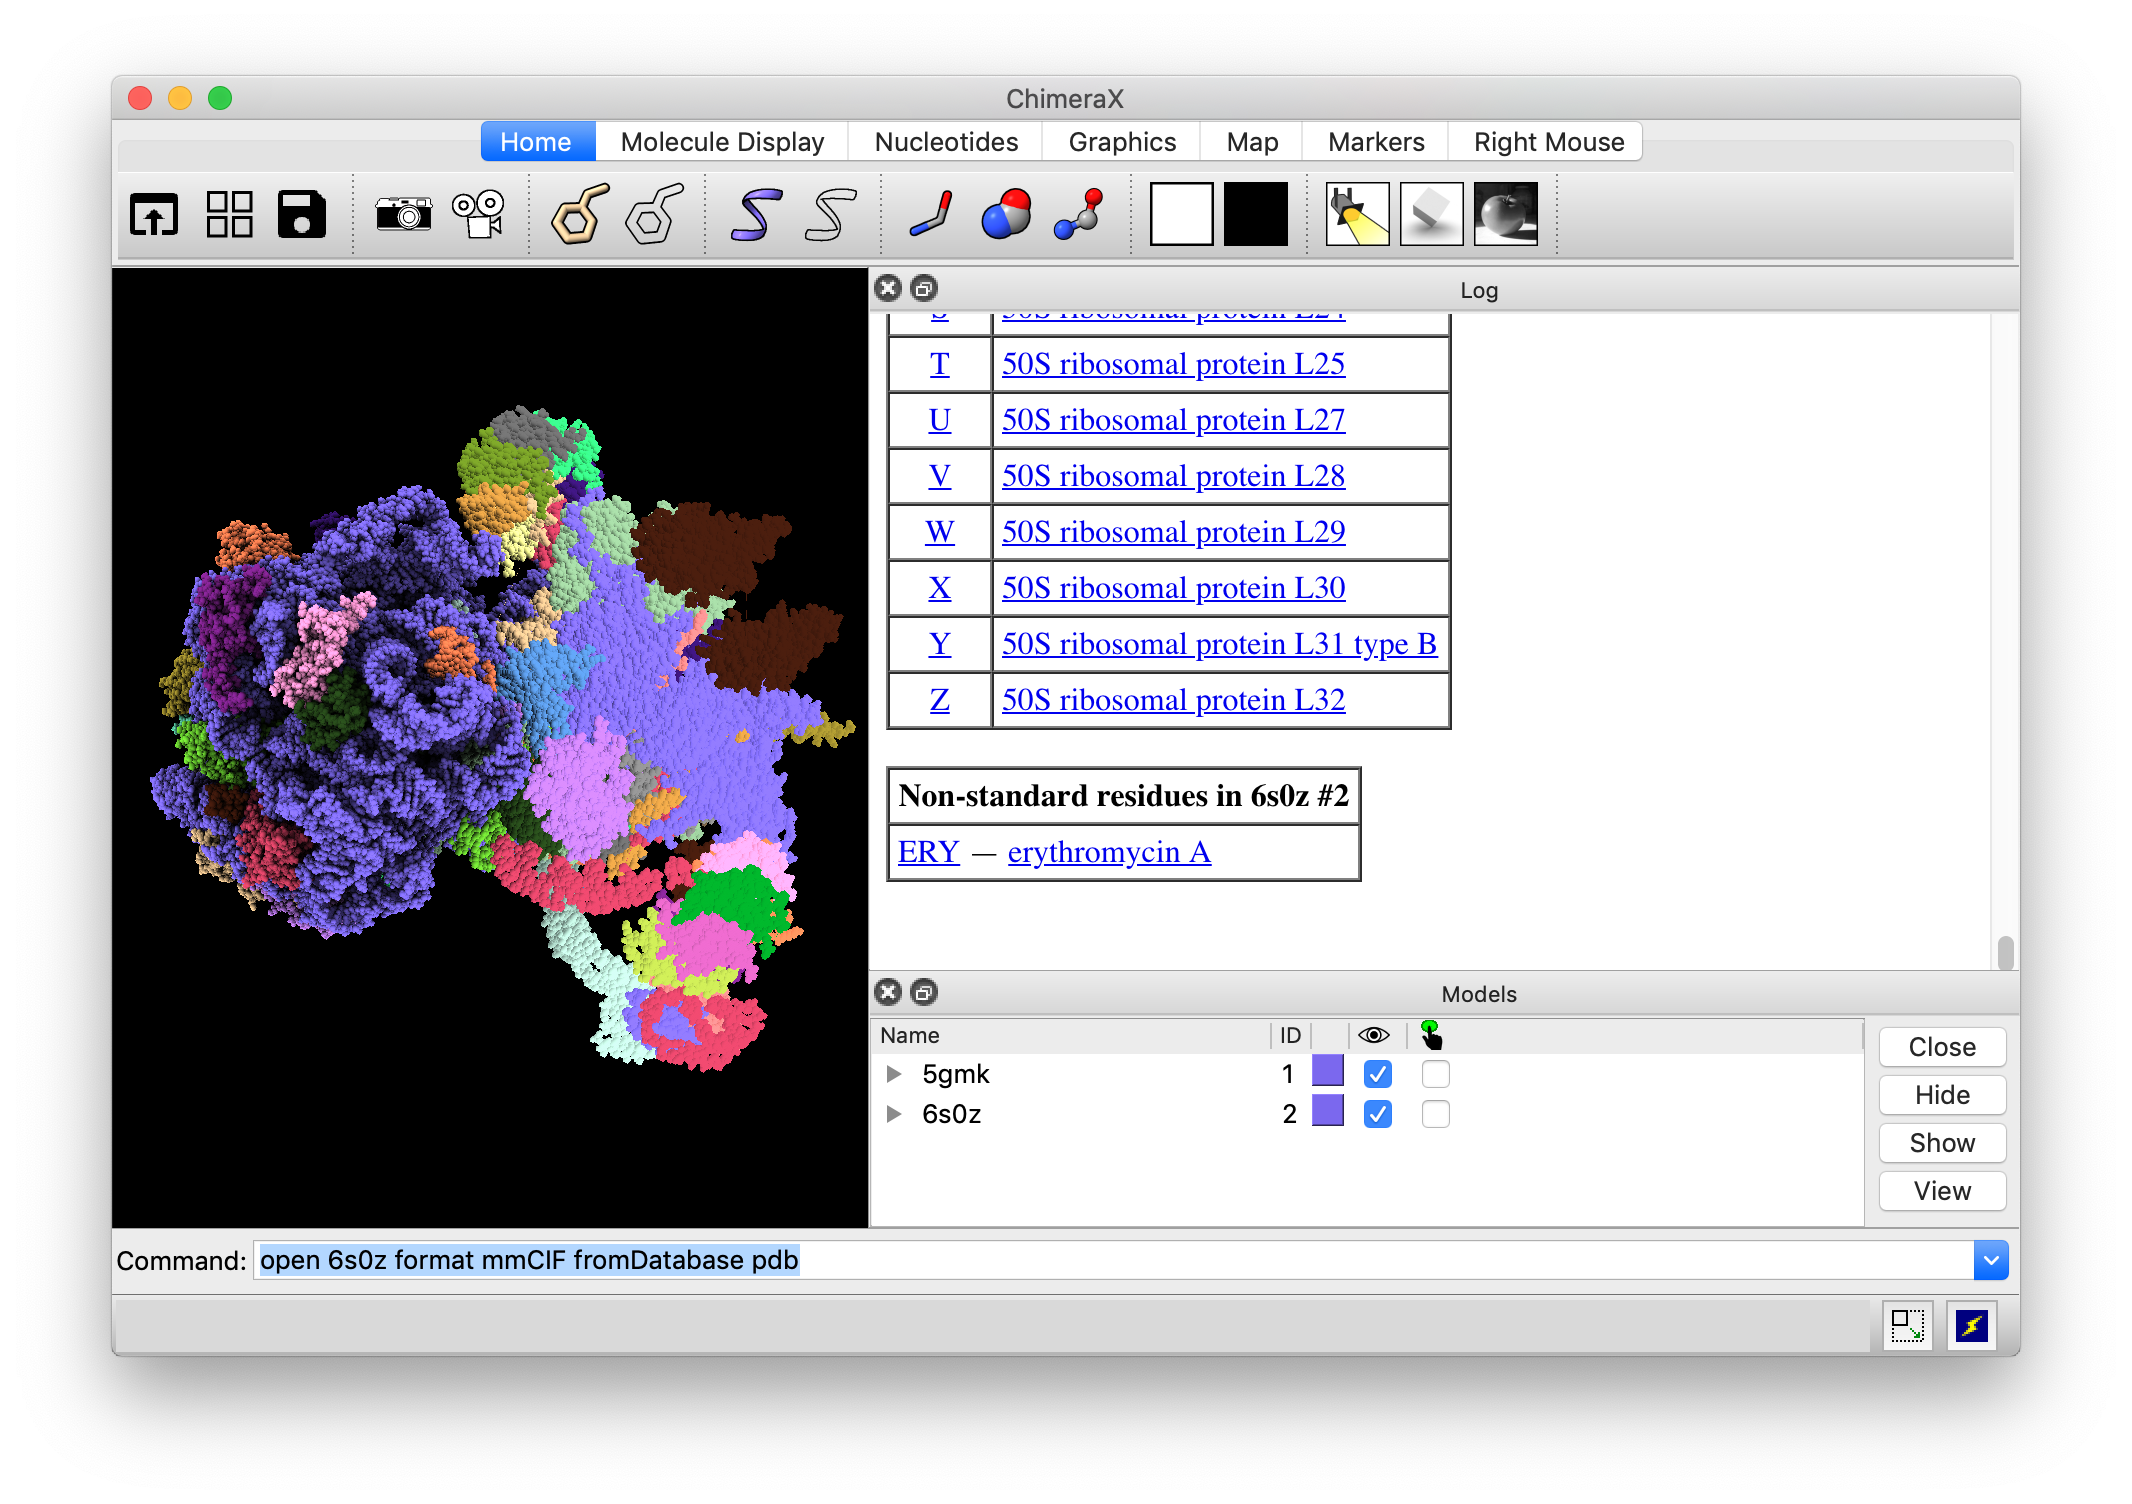This screenshot has height=1504, width=2132.
Task: Click the 5gmk model color swatch
Action: point(1327,1071)
